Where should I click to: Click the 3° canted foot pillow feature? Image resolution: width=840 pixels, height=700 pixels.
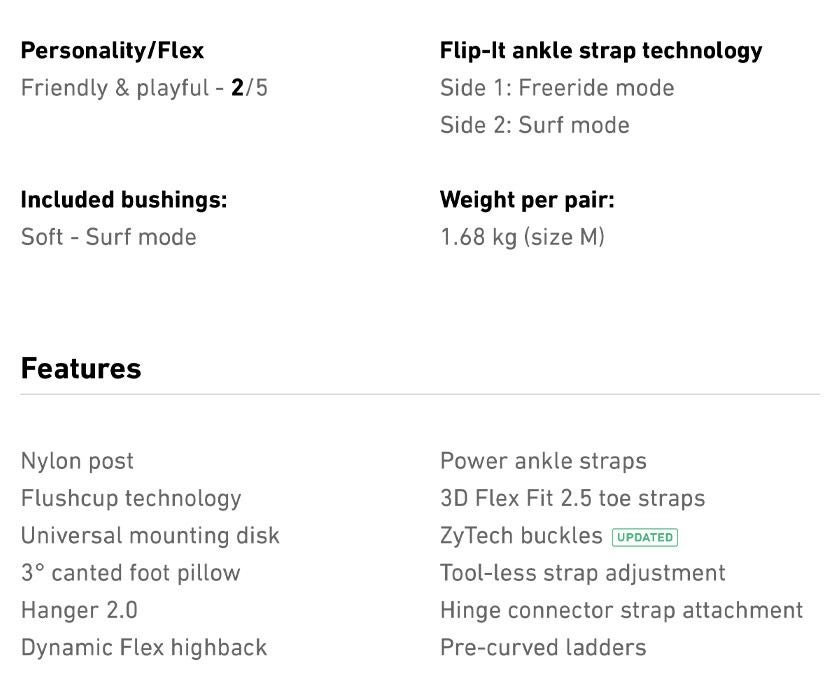pyautogui.click(x=130, y=573)
